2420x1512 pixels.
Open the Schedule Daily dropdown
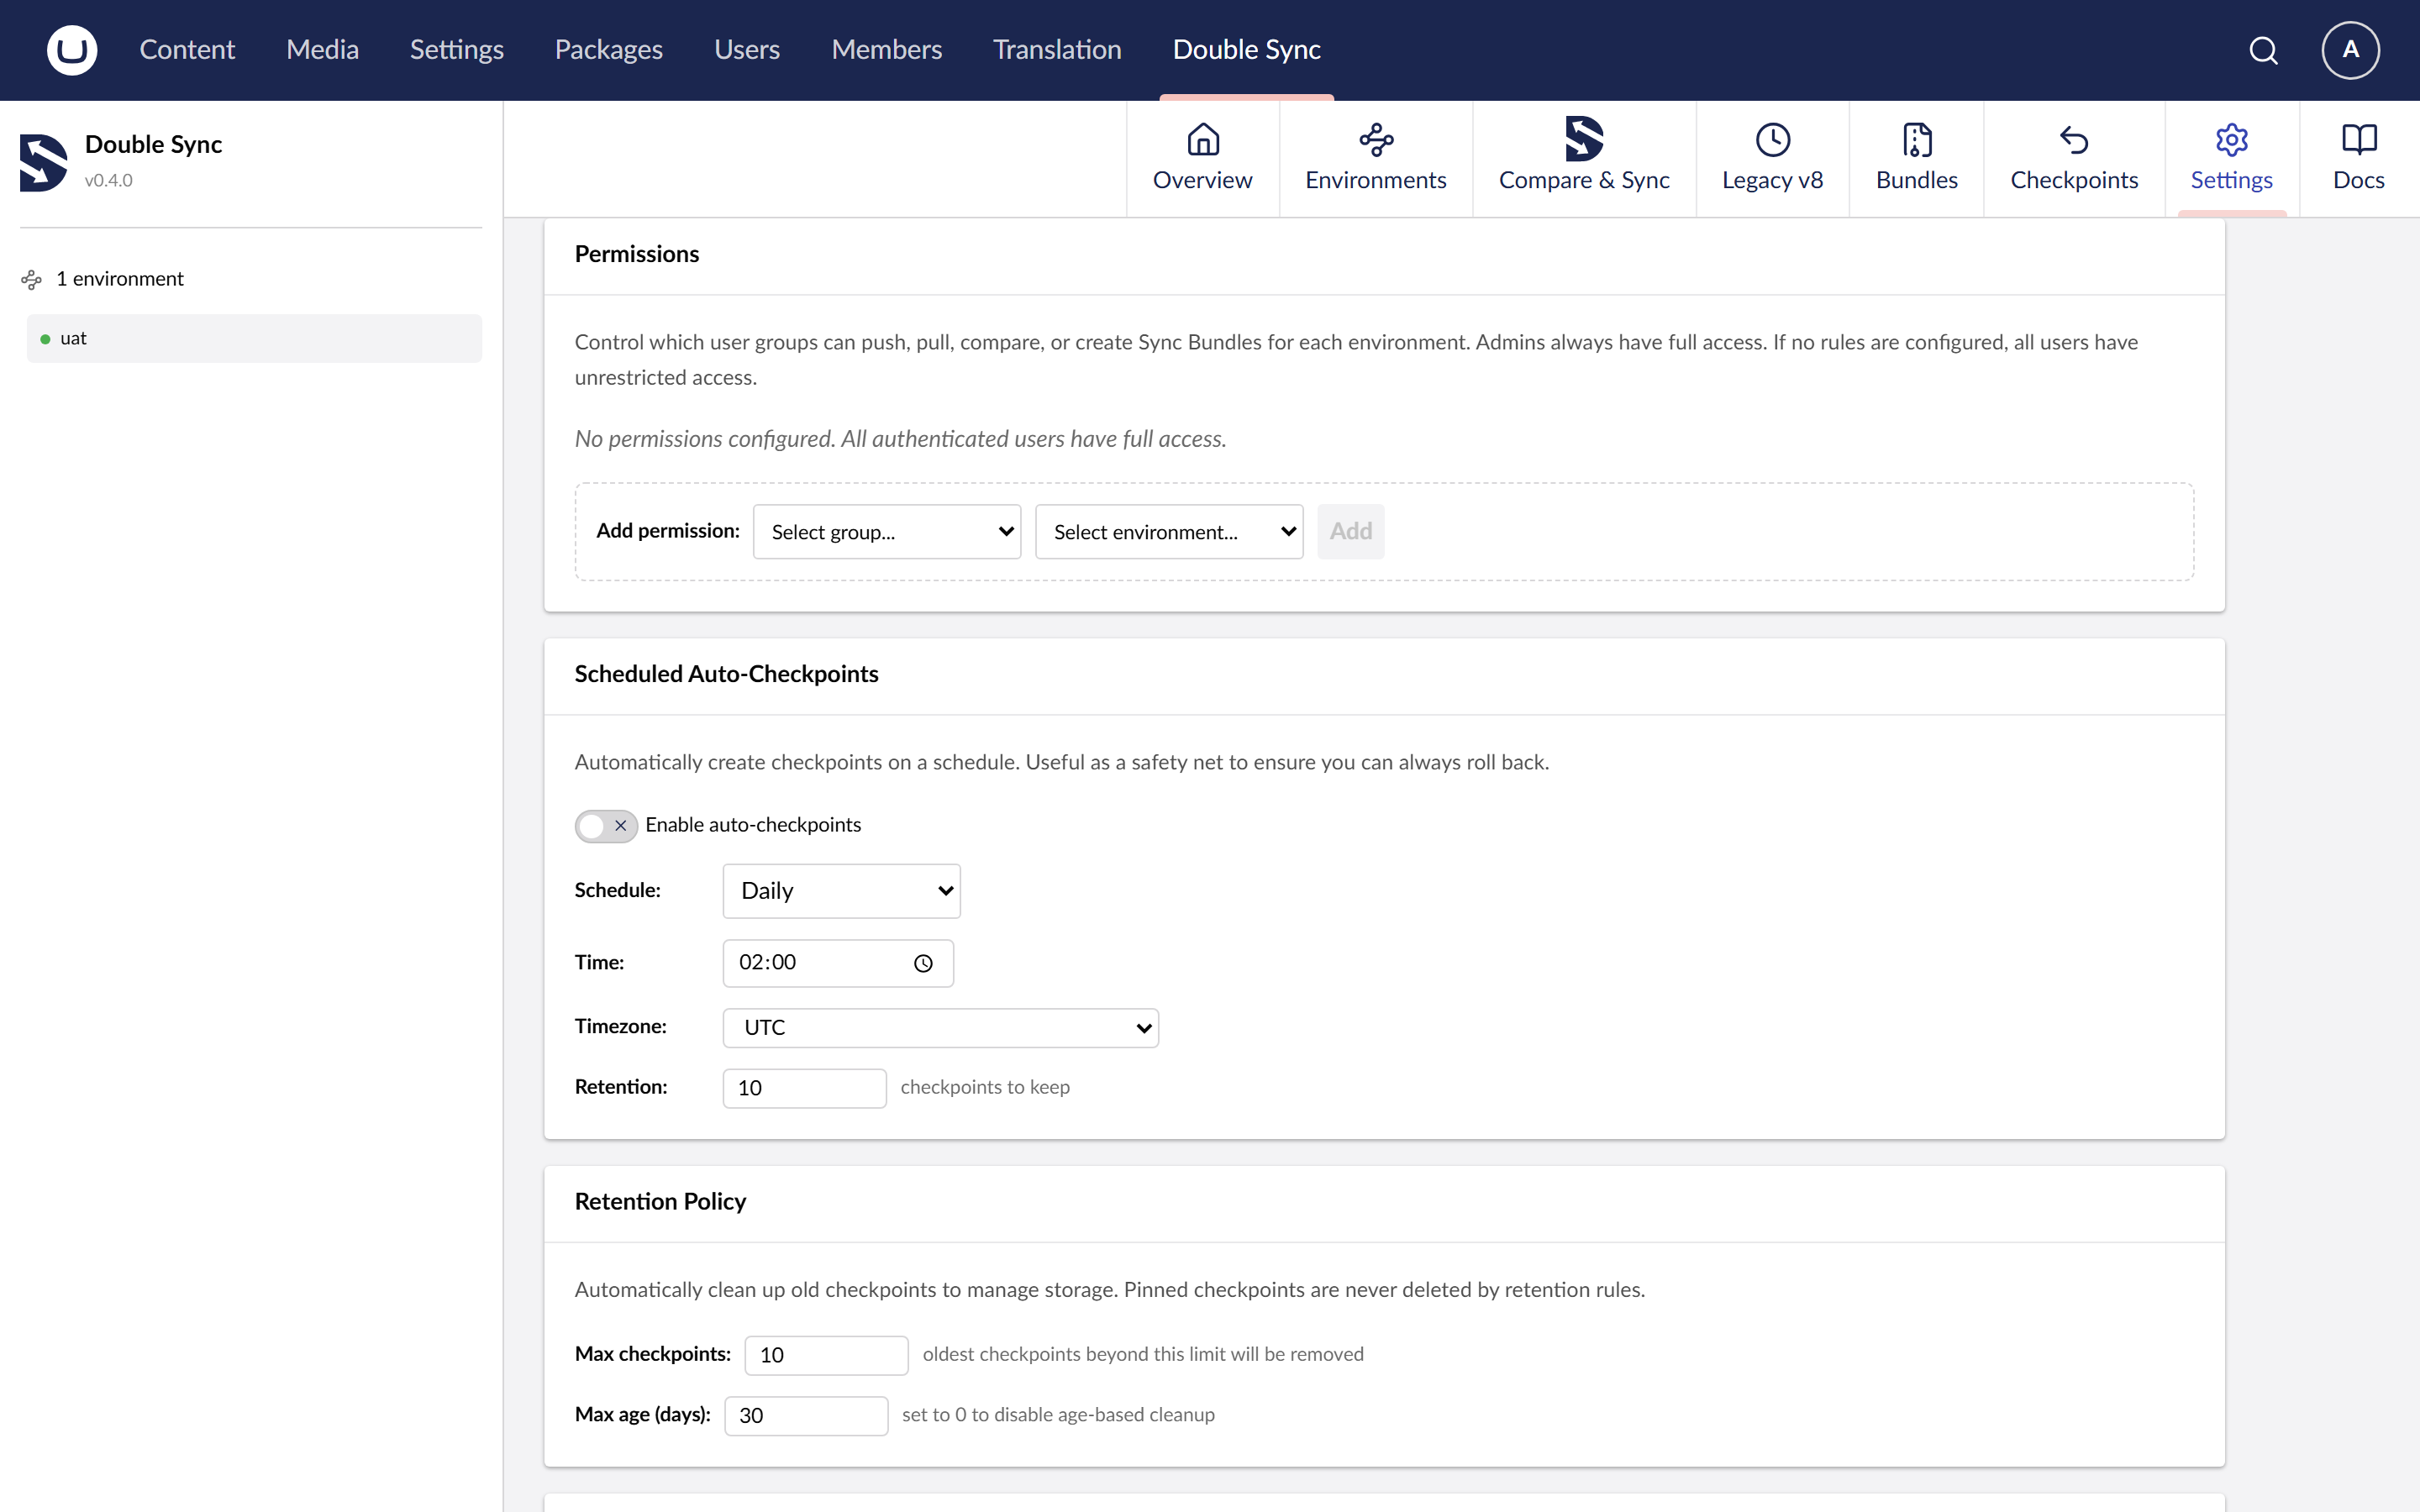click(x=842, y=891)
